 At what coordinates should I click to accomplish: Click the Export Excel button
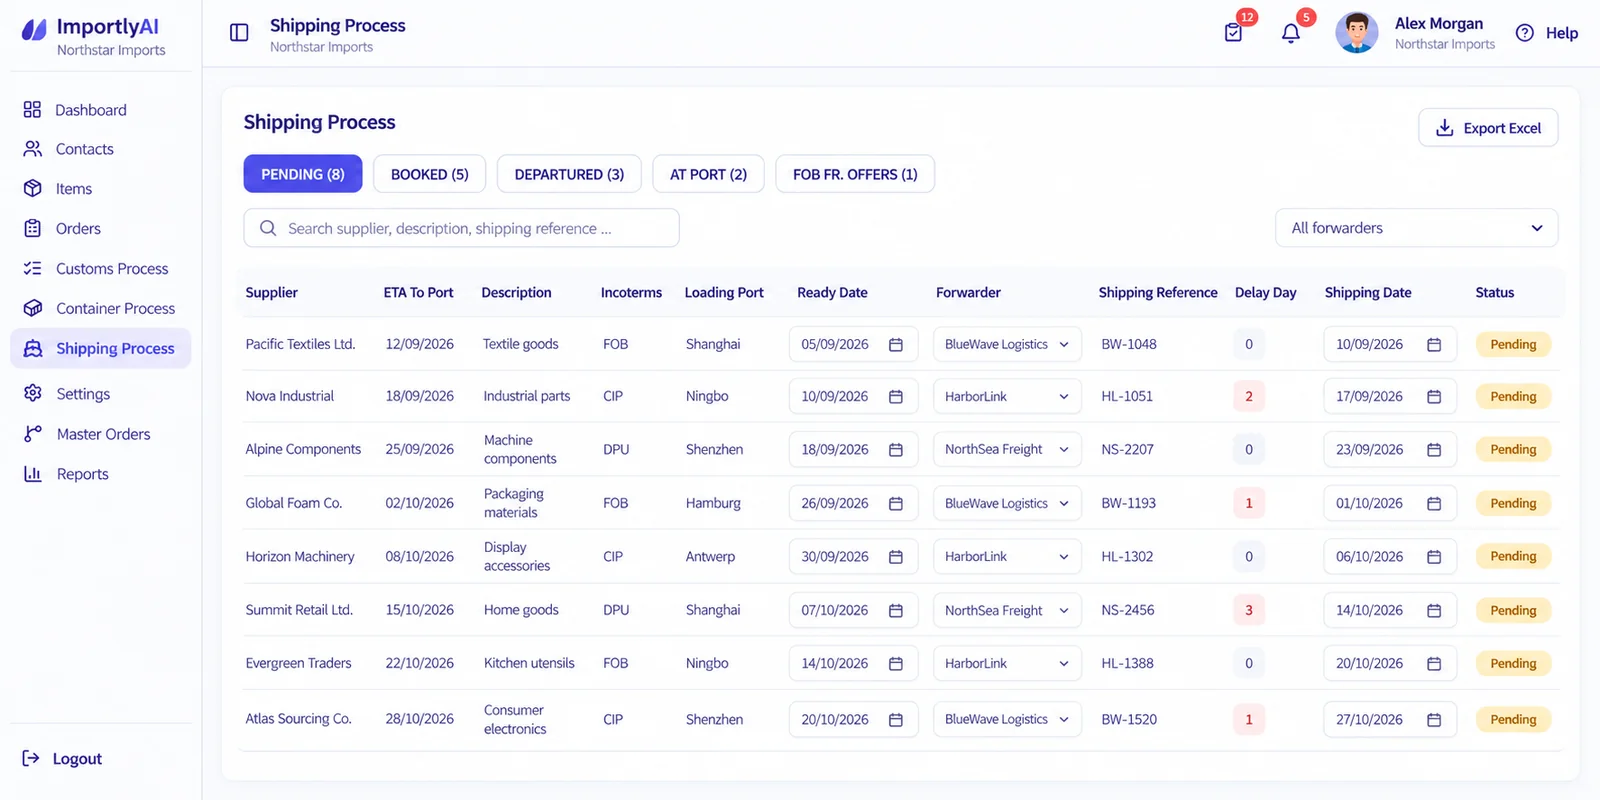pyautogui.click(x=1488, y=128)
